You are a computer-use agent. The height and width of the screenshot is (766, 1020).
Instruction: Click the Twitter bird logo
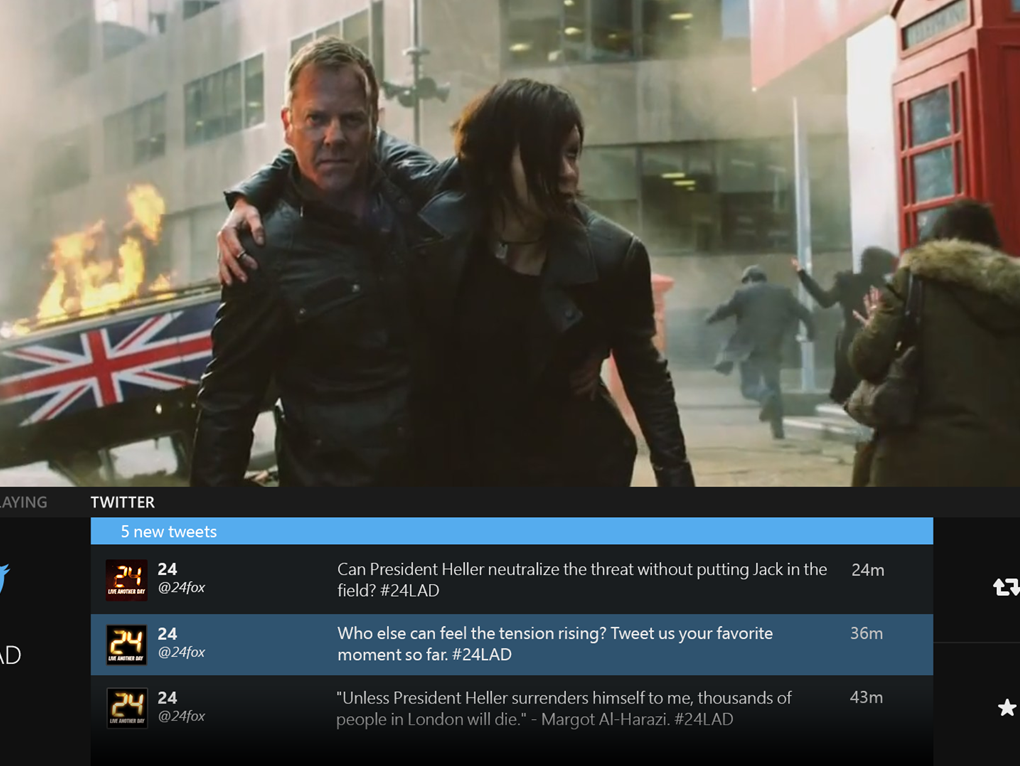tap(4, 579)
